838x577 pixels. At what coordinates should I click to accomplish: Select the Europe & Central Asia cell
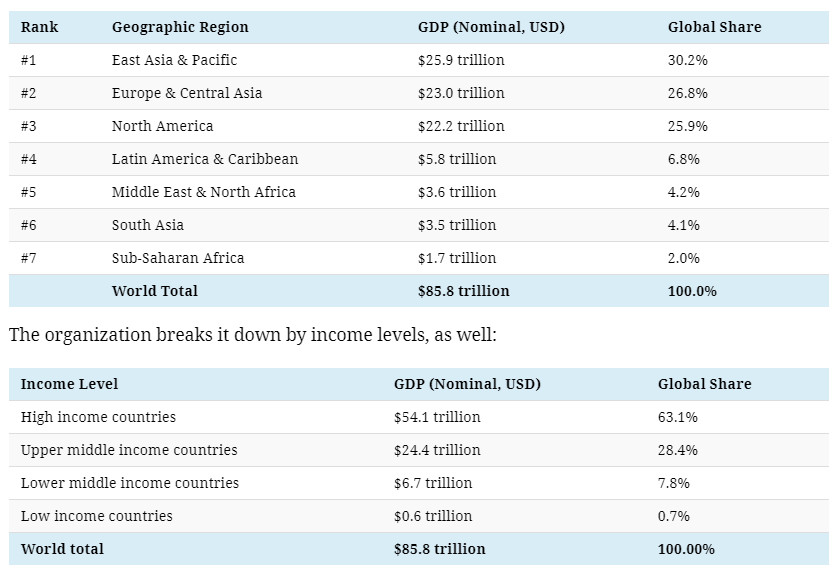(187, 93)
